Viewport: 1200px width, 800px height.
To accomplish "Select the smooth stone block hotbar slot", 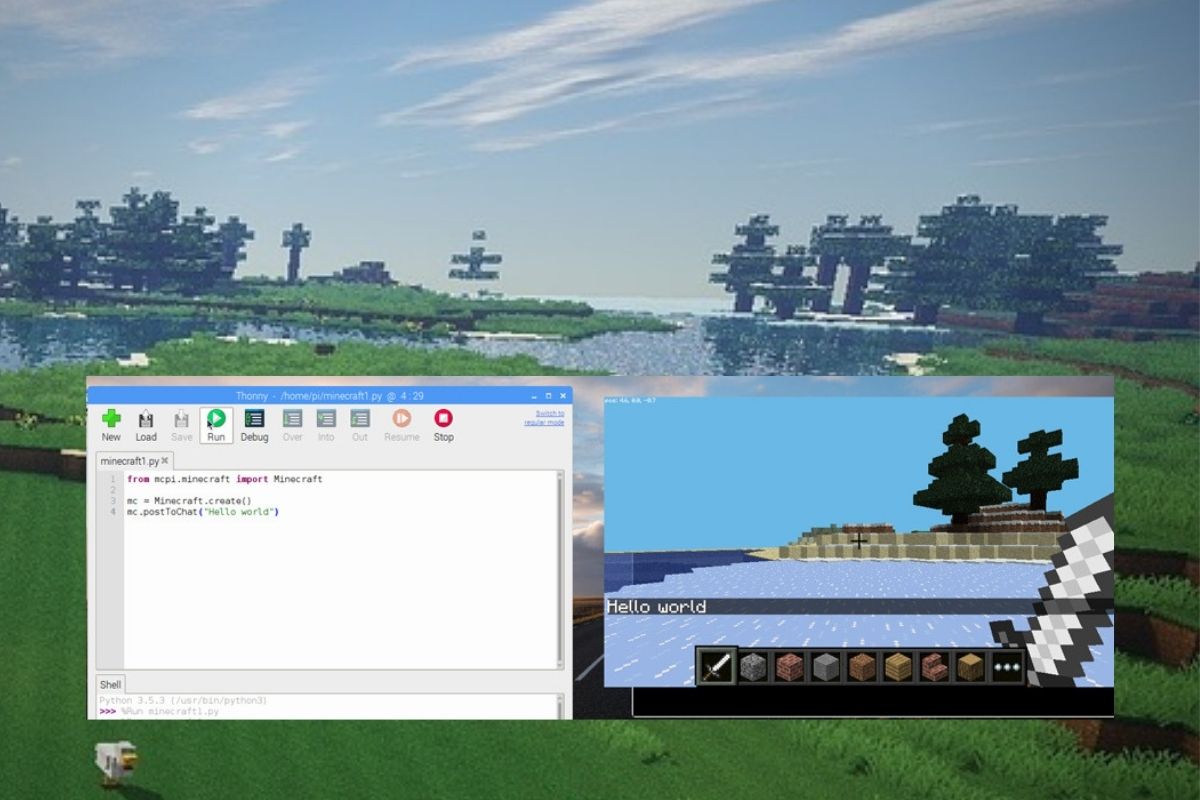I will click(825, 666).
